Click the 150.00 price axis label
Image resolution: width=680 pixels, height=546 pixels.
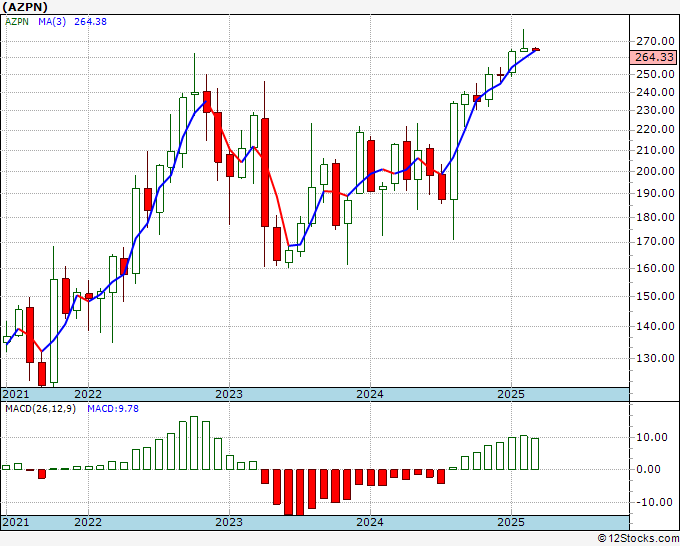point(655,296)
